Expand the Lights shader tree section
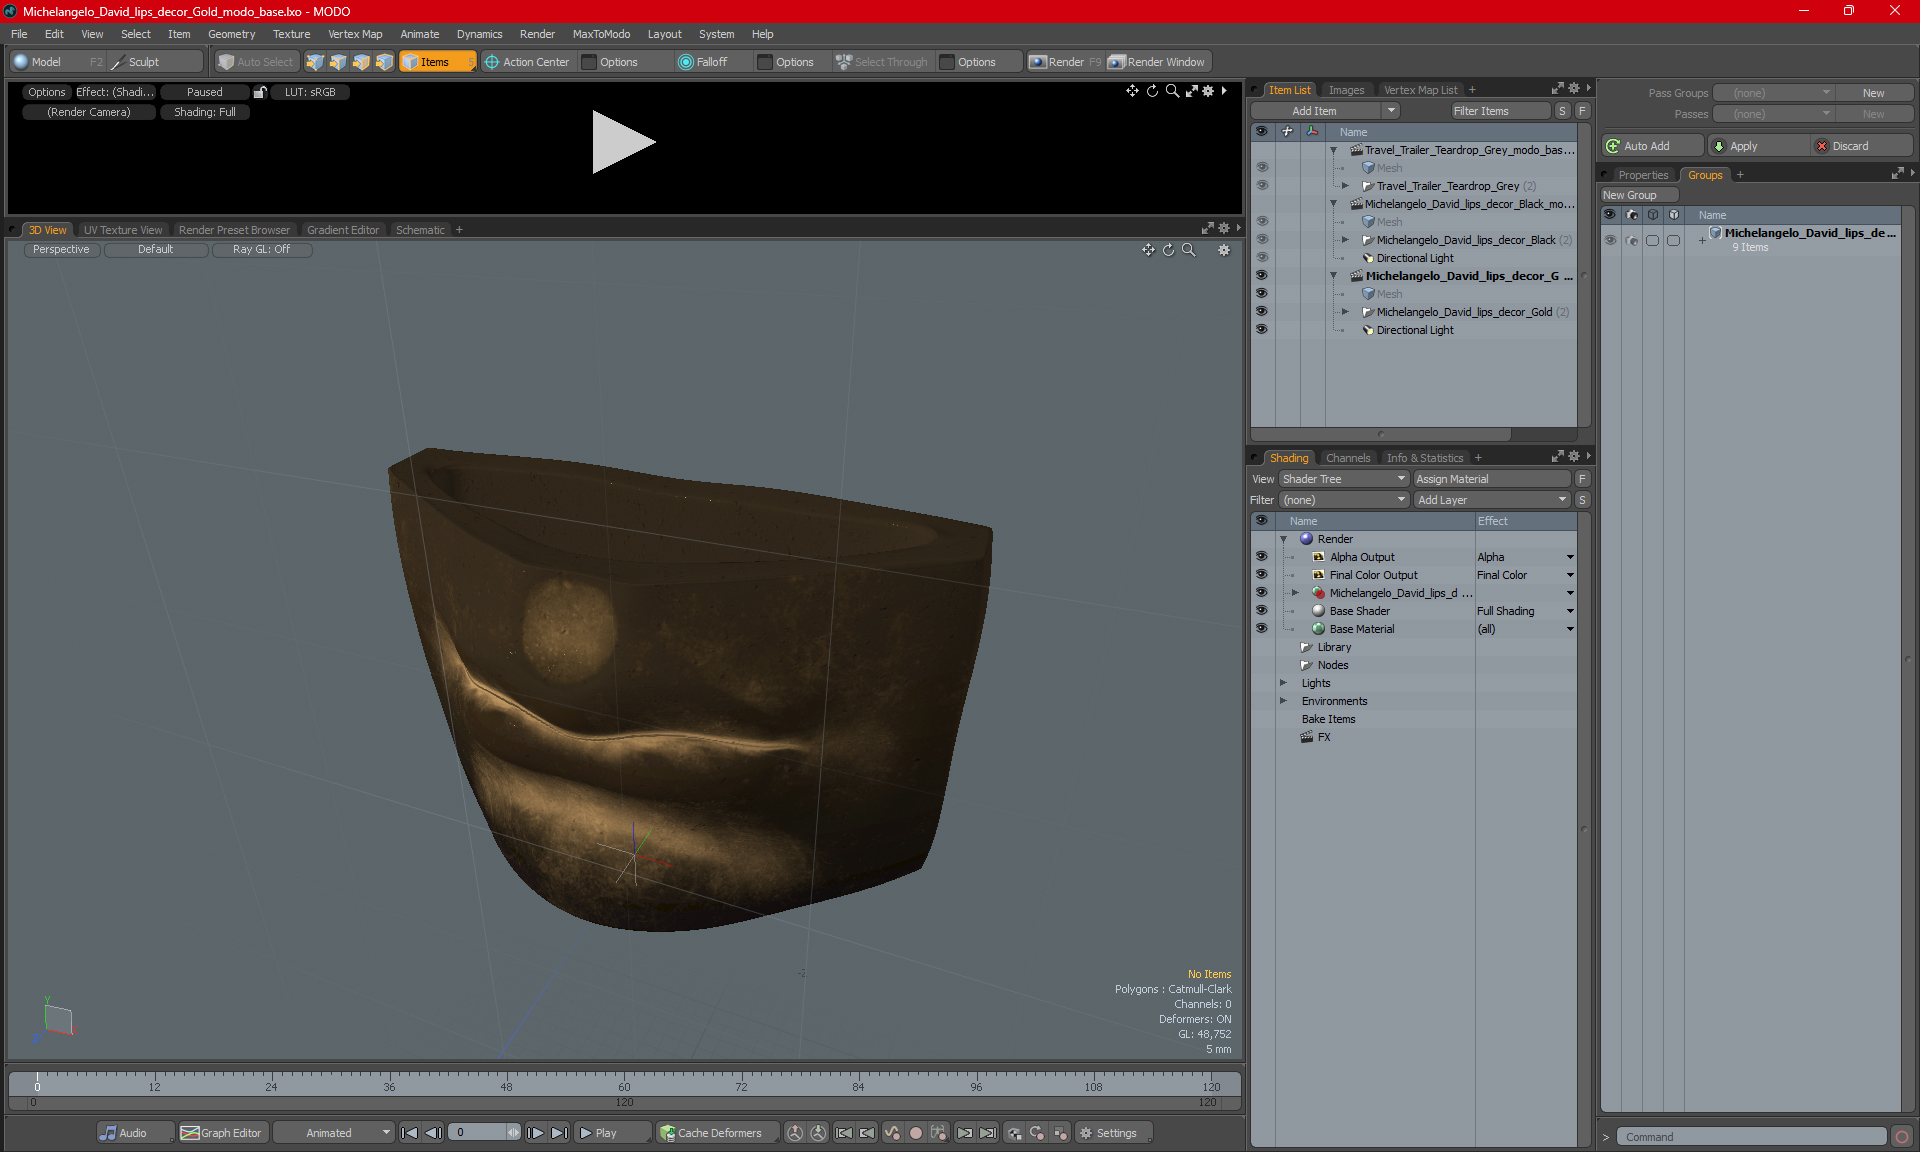The height and width of the screenshot is (1152, 1920). [1283, 683]
